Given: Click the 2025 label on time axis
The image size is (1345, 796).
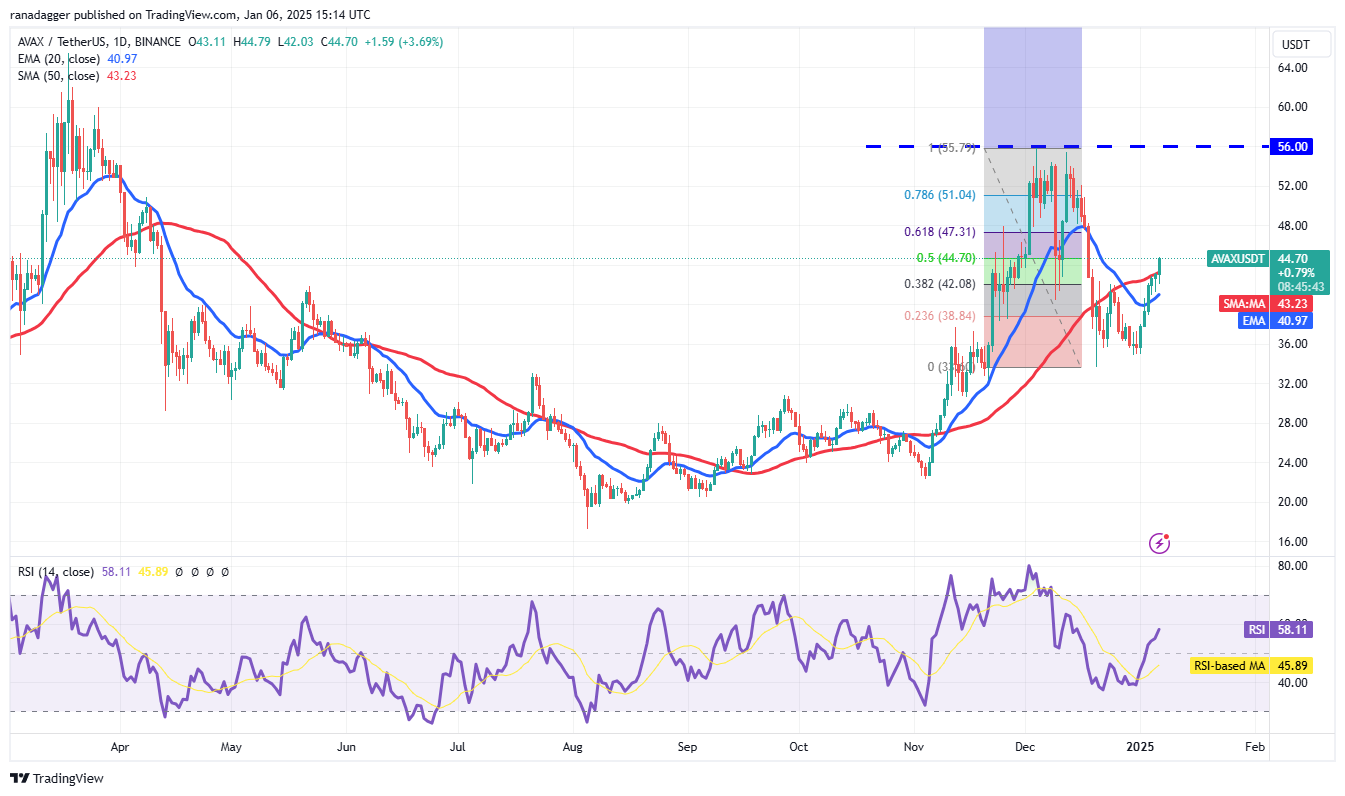Looking at the screenshot, I should click(1140, 747).
